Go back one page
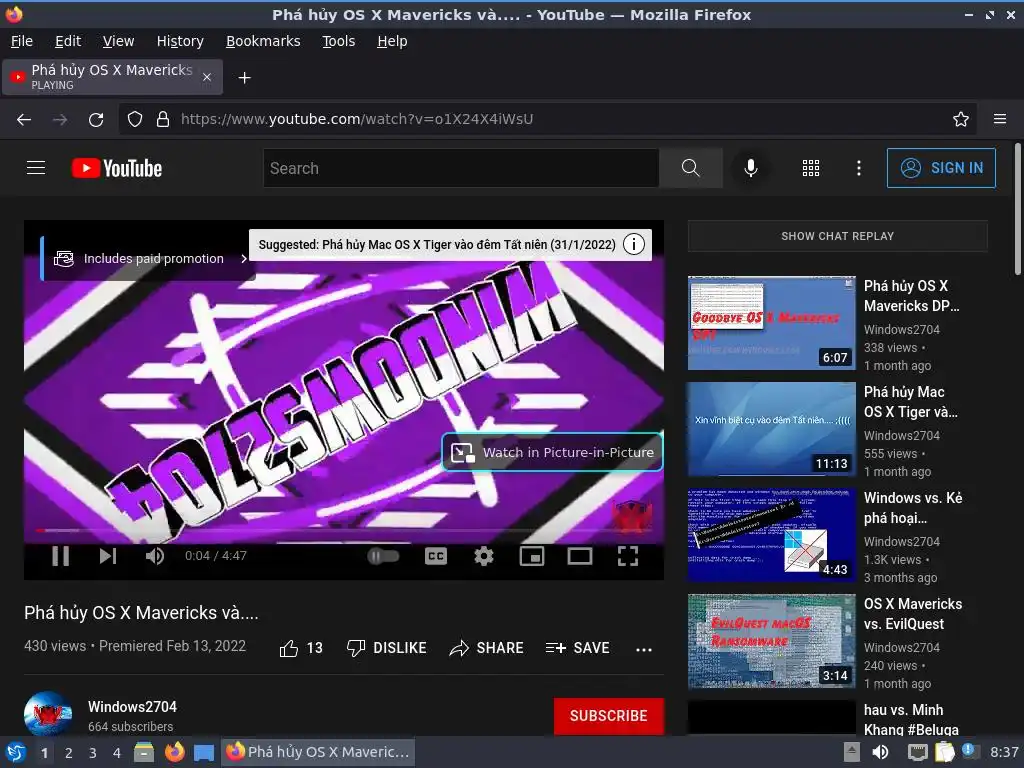 (x=24, y=119)
